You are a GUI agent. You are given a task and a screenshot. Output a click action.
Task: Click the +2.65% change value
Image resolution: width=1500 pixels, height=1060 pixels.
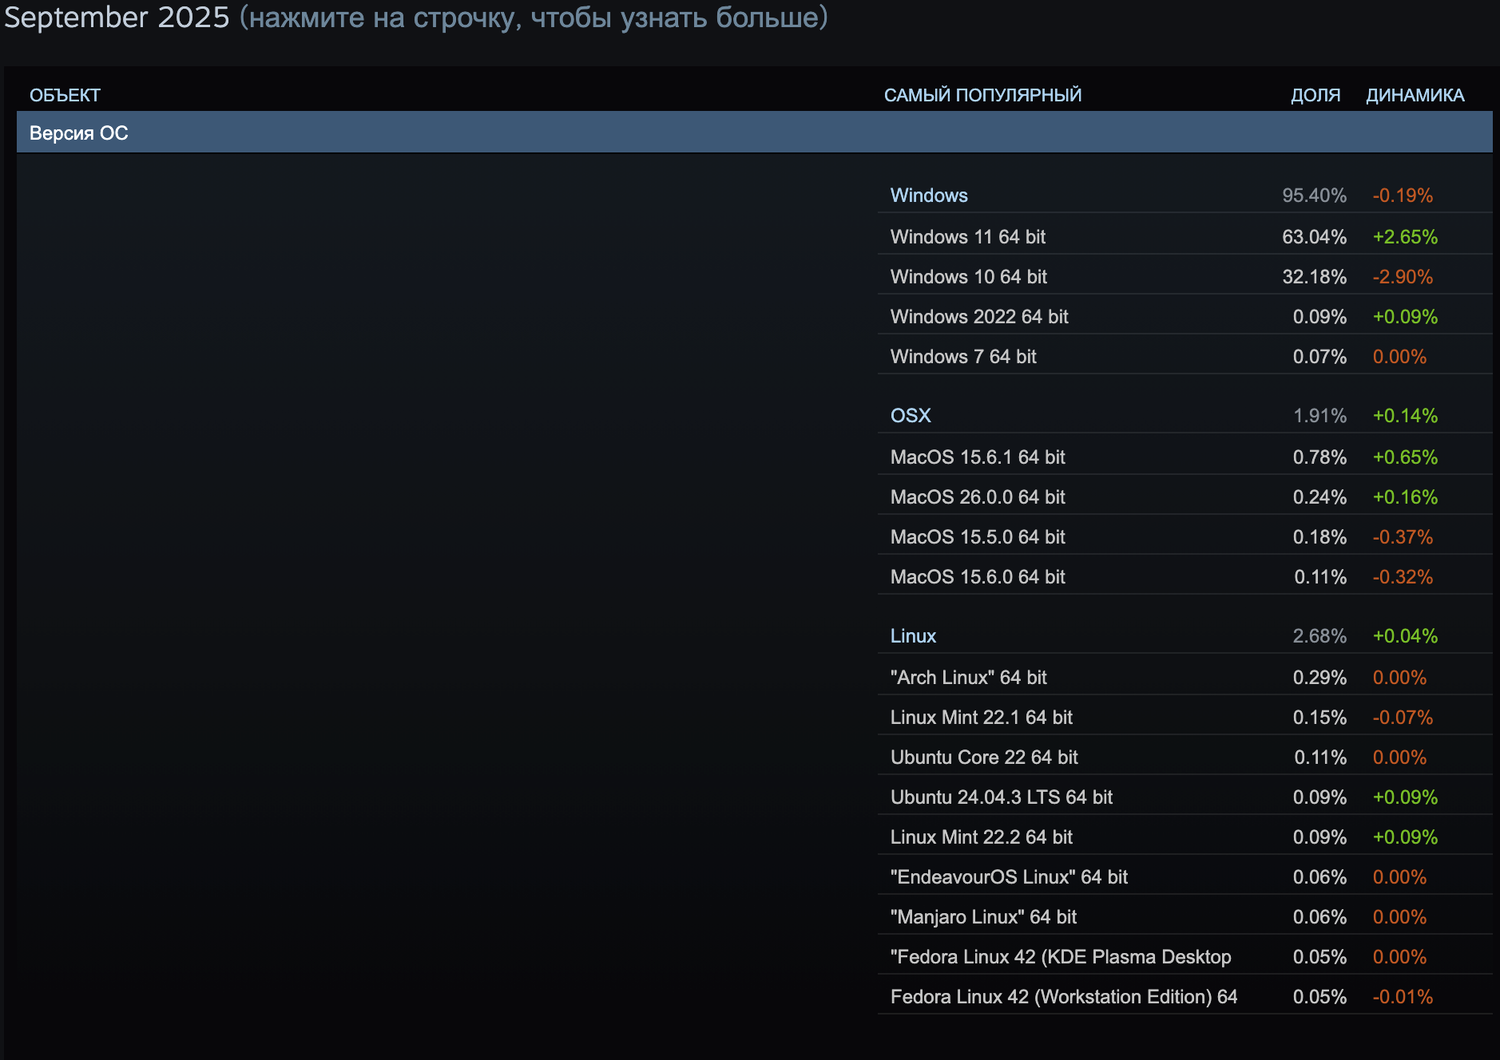(x=1405, y=237)
